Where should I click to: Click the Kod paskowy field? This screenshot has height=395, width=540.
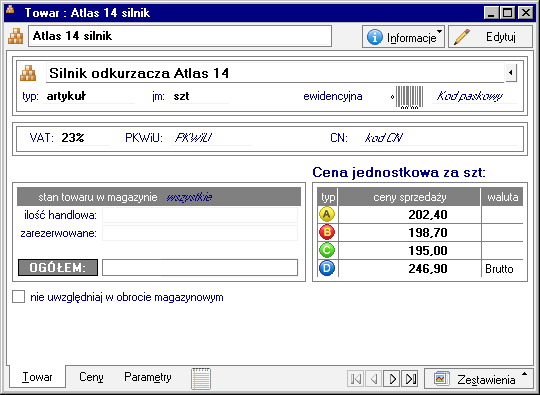pyautogui.click(x=475, y=96)
